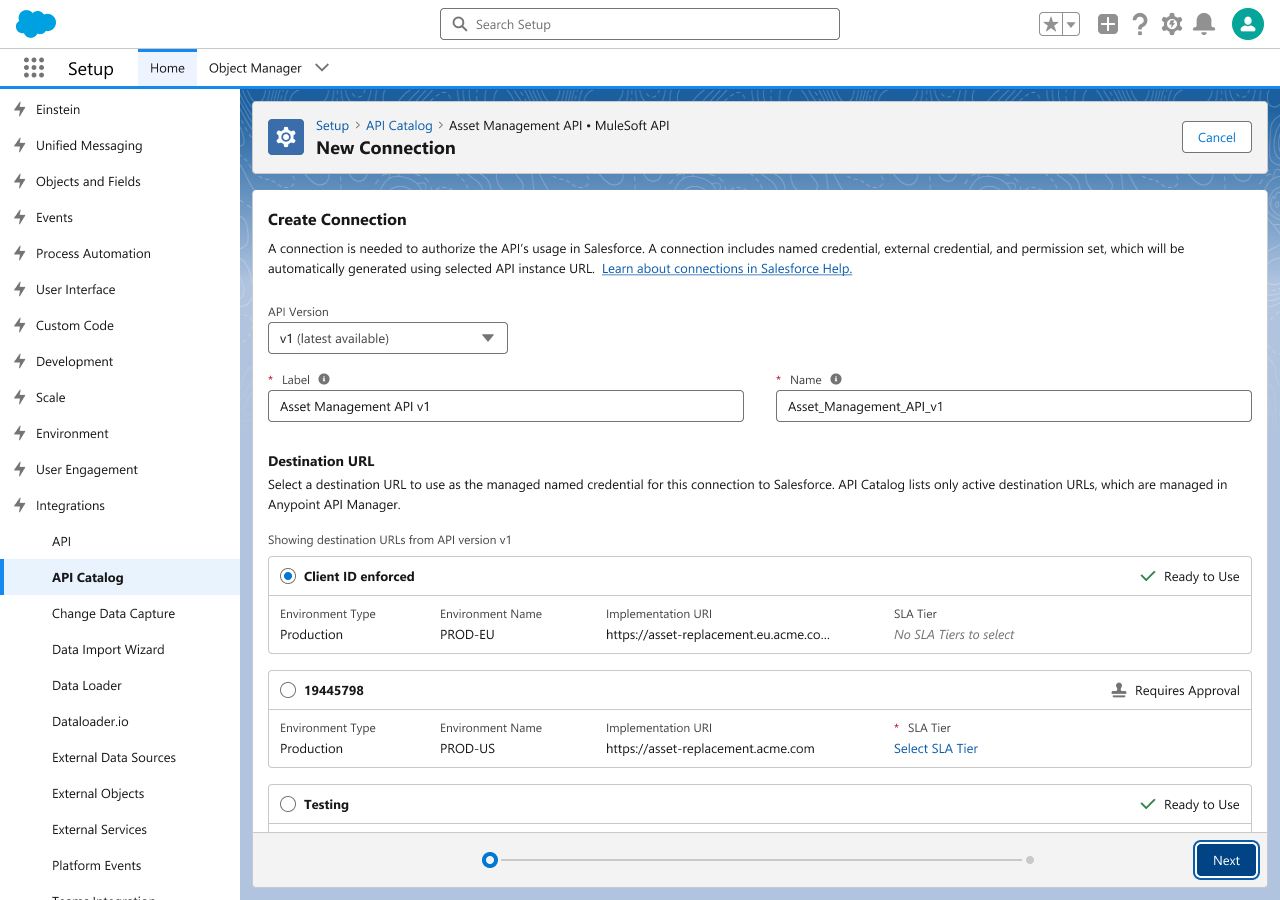Click the Salesforce cloud logo
Viewport: 1280px width, 900px height.
click(x=35, y=23)
